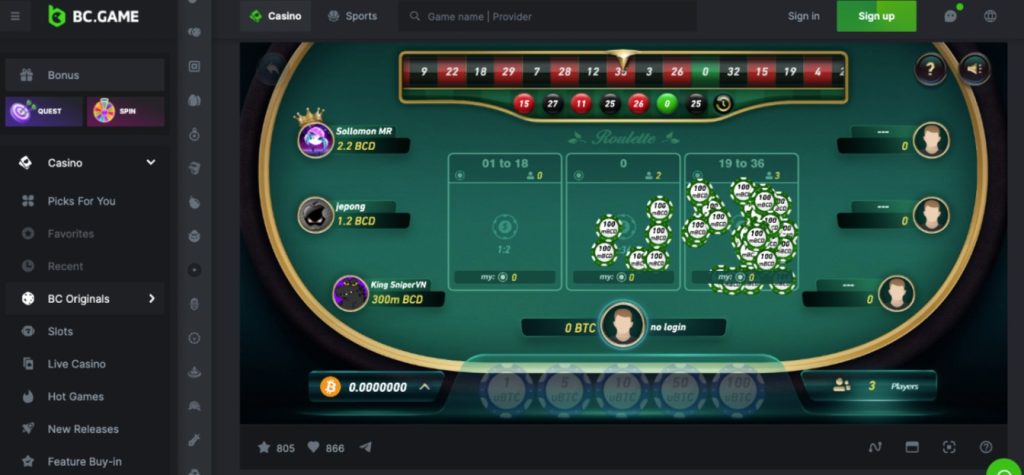The height and width of the screenshot is (475, 1024).
Task: Collapse the Casino sidebar section
Action: 151,163
